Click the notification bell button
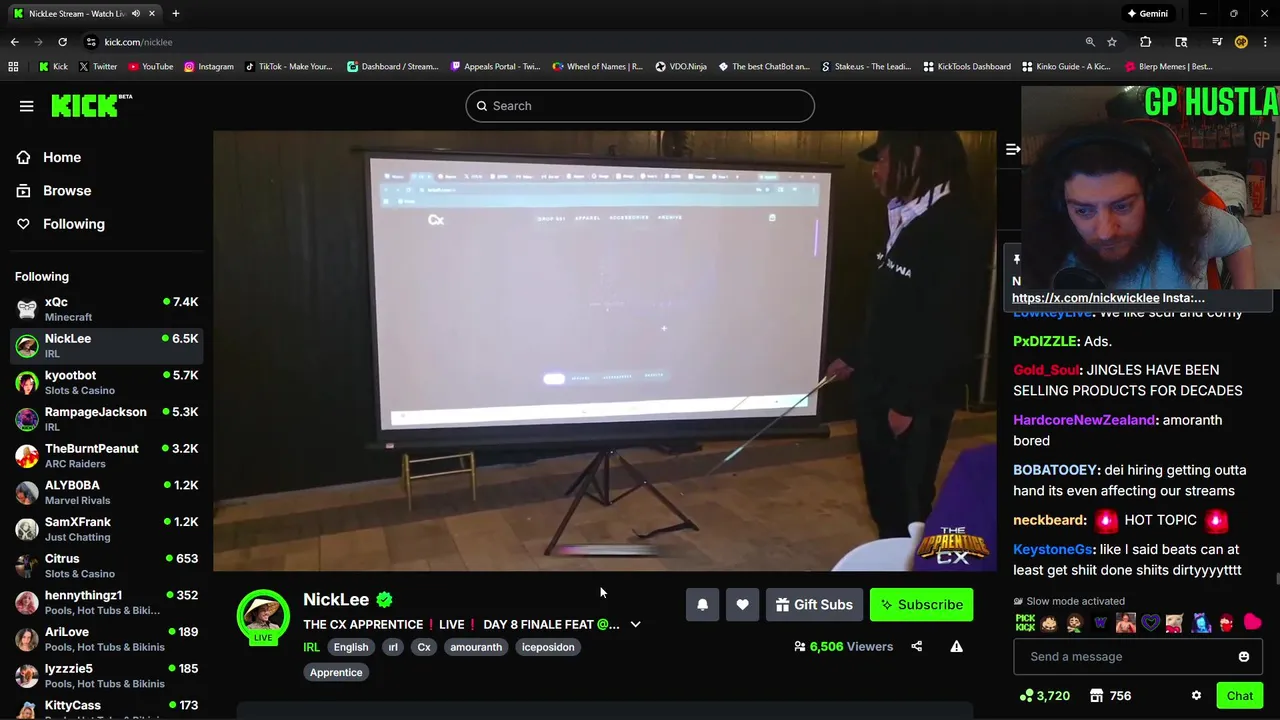 (x=702, y=604)
